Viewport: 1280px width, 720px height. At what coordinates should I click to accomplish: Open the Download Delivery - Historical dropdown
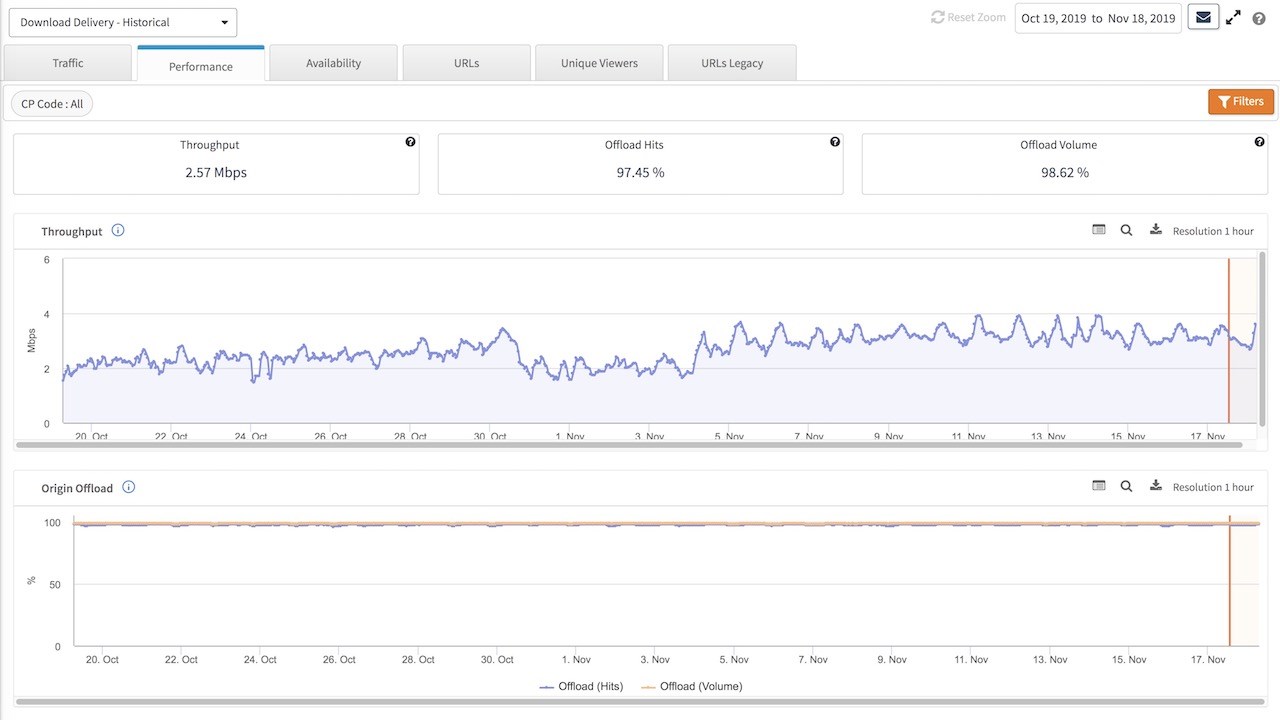point(123,22)
